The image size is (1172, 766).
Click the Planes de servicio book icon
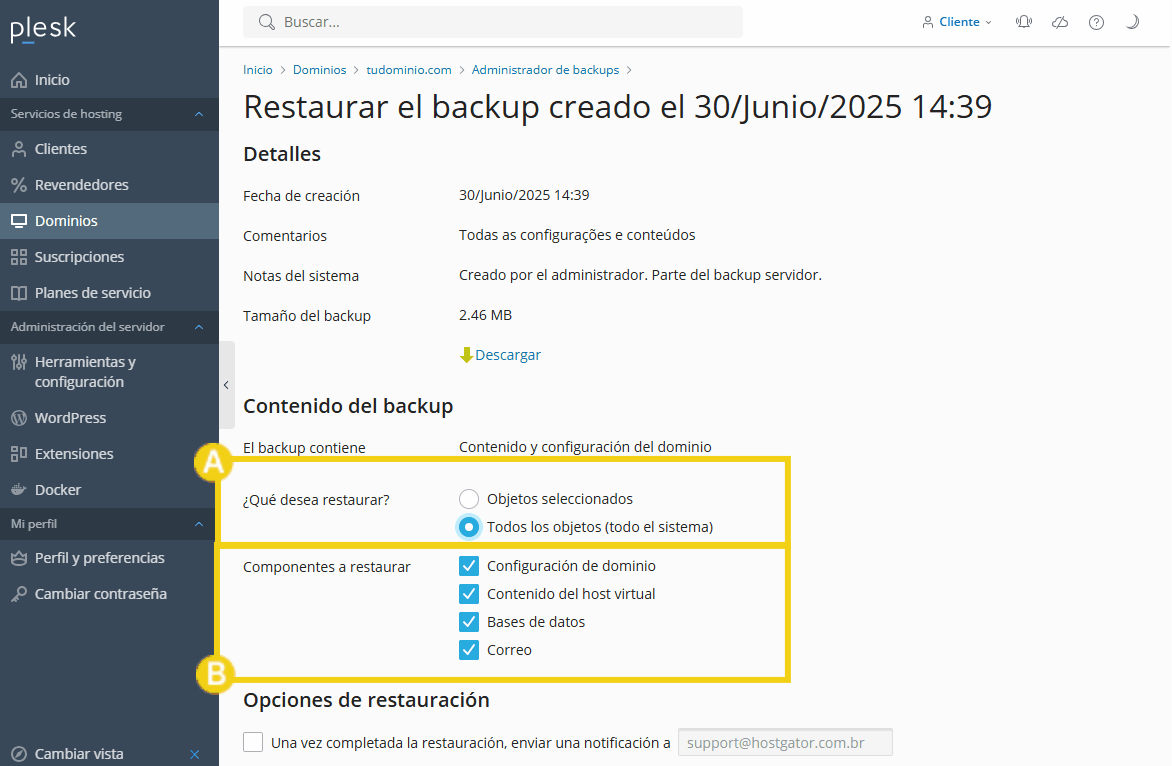tap(19, 293)
